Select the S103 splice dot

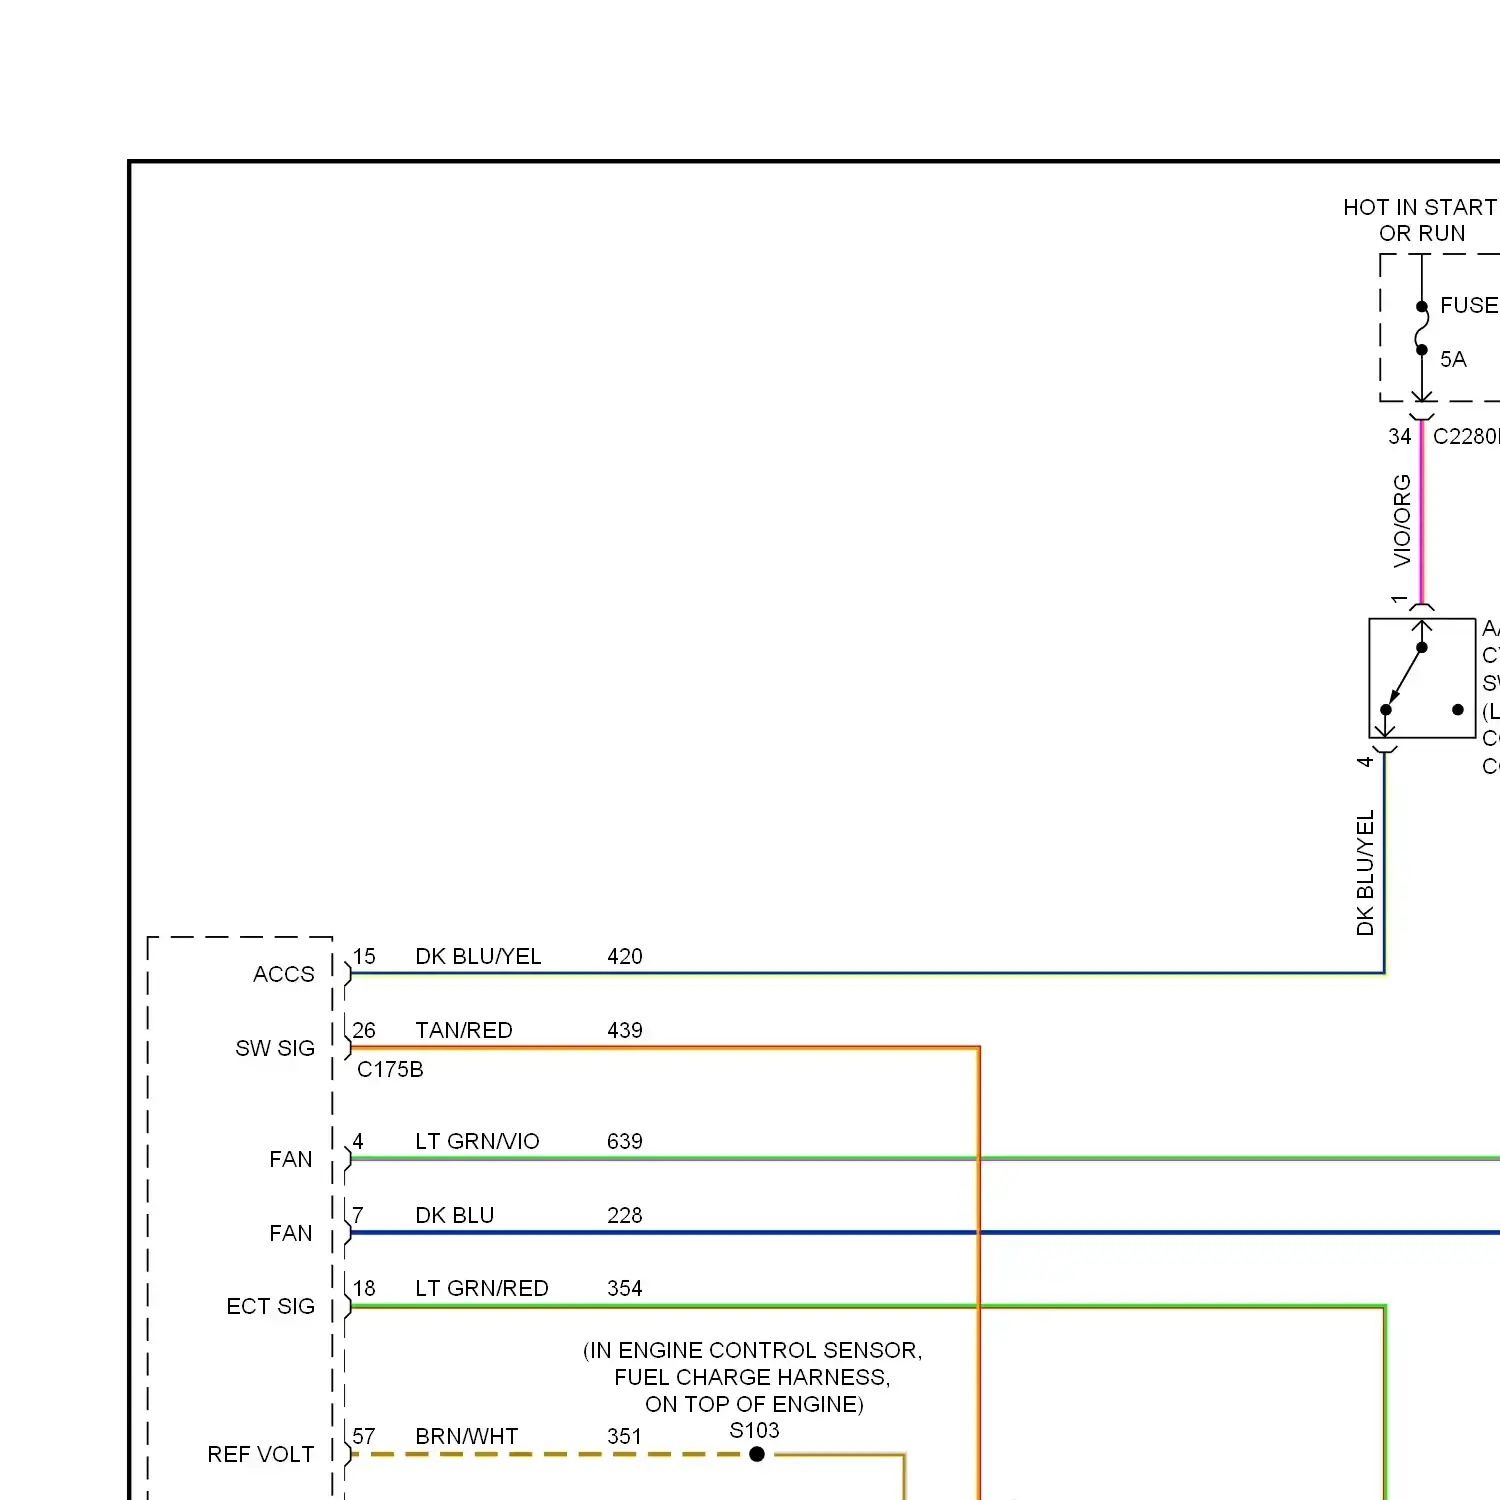pos(757,1454)
